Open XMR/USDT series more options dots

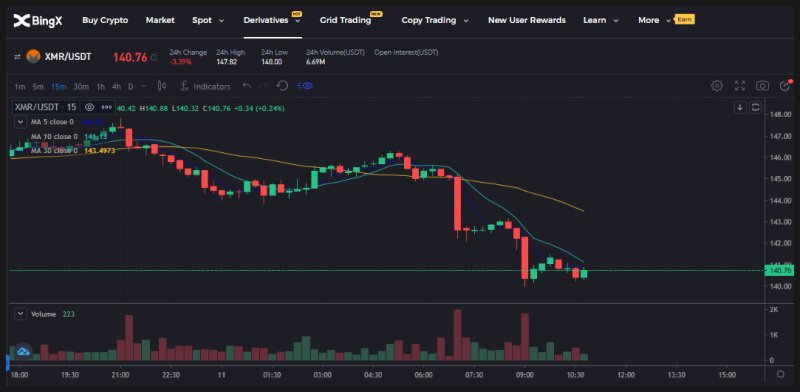click(106, 107)
